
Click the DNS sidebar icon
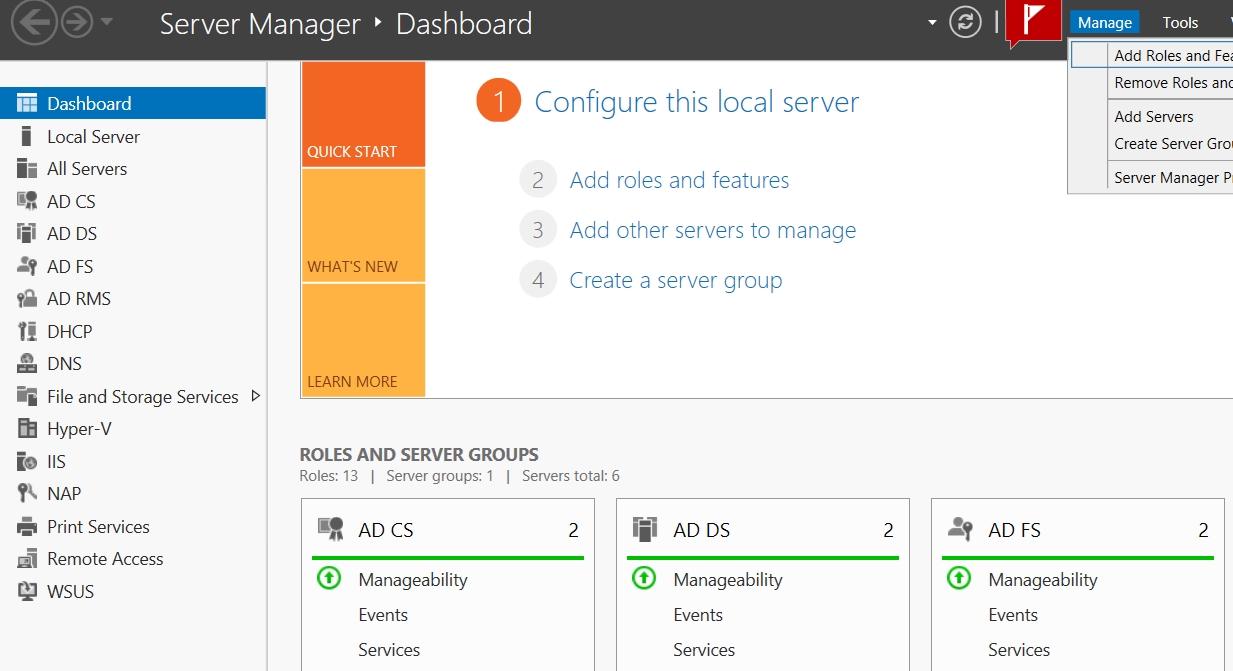click(27, 364)
